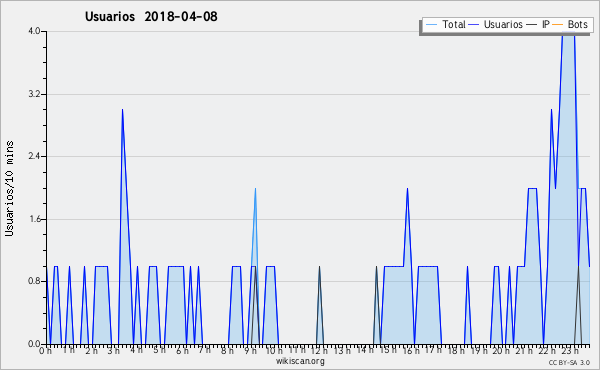The height and width of the screenshot is (370, 600).
Task: Click the CC BY-SA 3.0 license text
Action: point(569,362)
